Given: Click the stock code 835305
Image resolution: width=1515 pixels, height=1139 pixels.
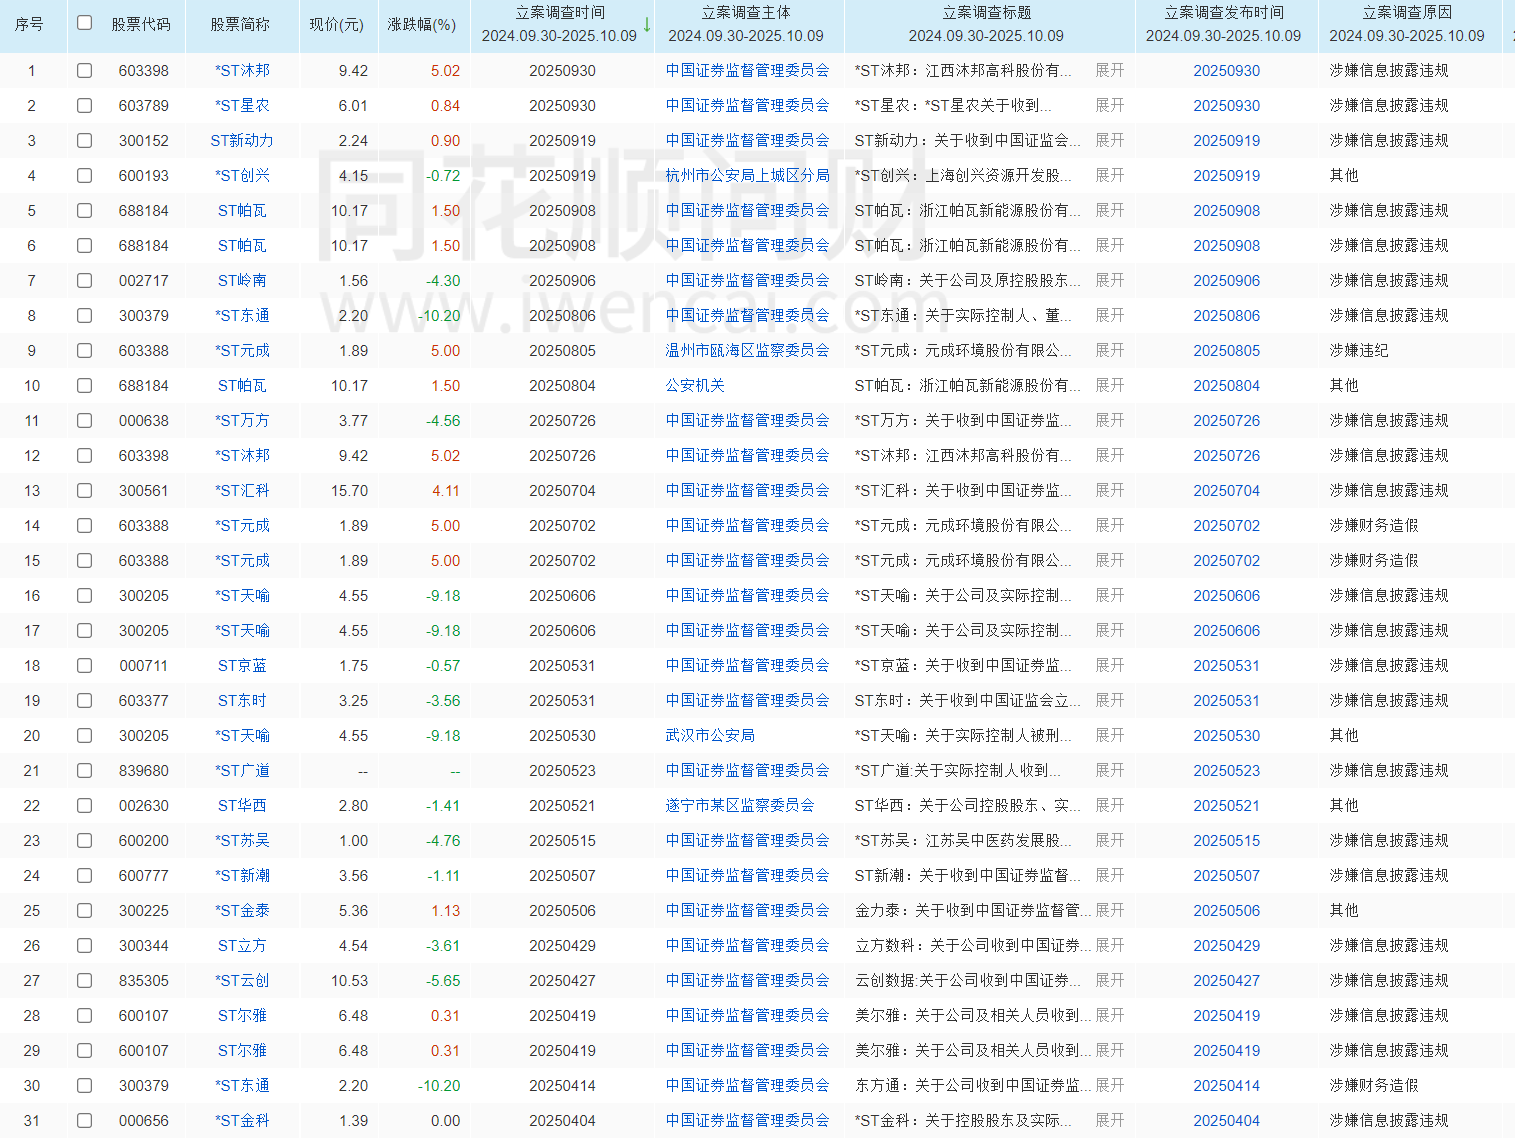Looking at the screenshot, I should coord(144,981).
